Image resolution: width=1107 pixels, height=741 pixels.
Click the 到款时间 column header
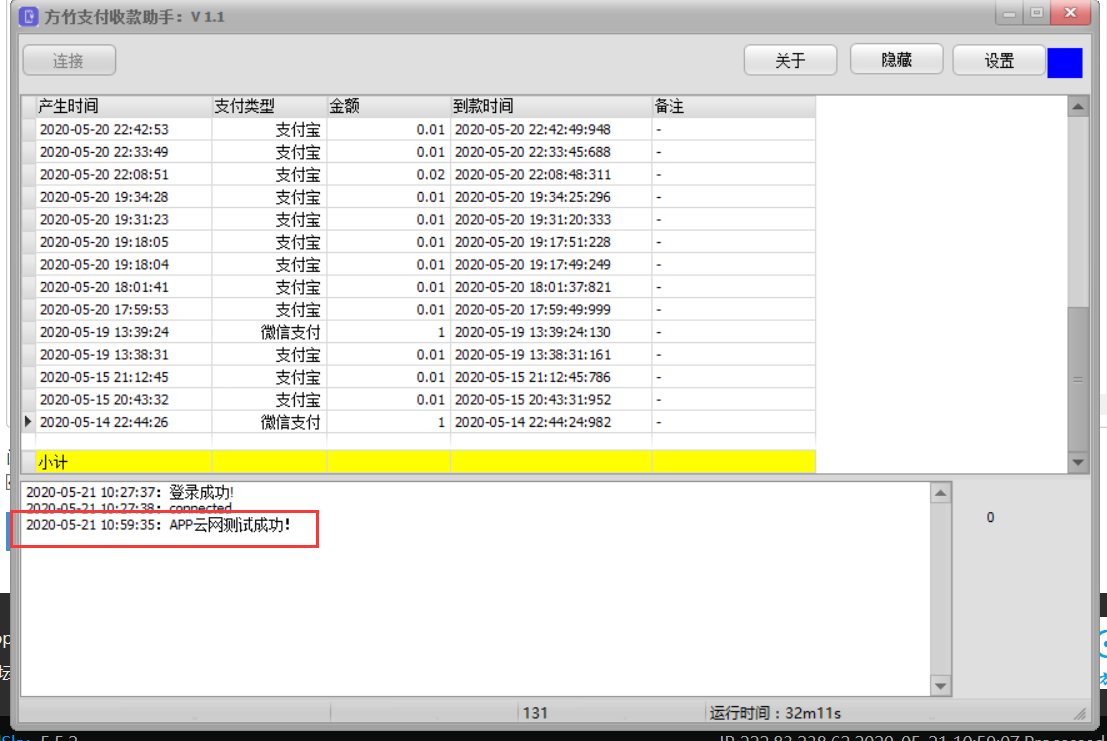pyautogui.click(x=550, y=106)
